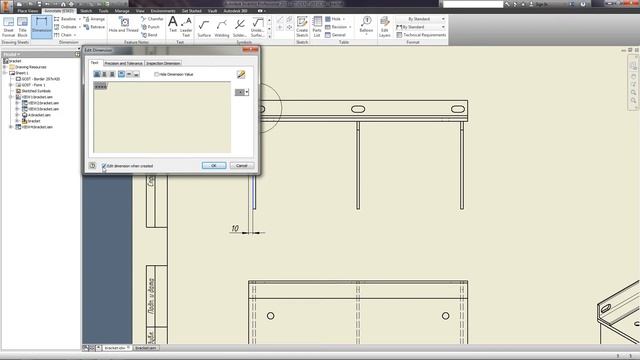Click the help icon in Edit Dimension dialog
This screenshot has width=640, height=360.
pyautogui.click(x=92, y=166)
